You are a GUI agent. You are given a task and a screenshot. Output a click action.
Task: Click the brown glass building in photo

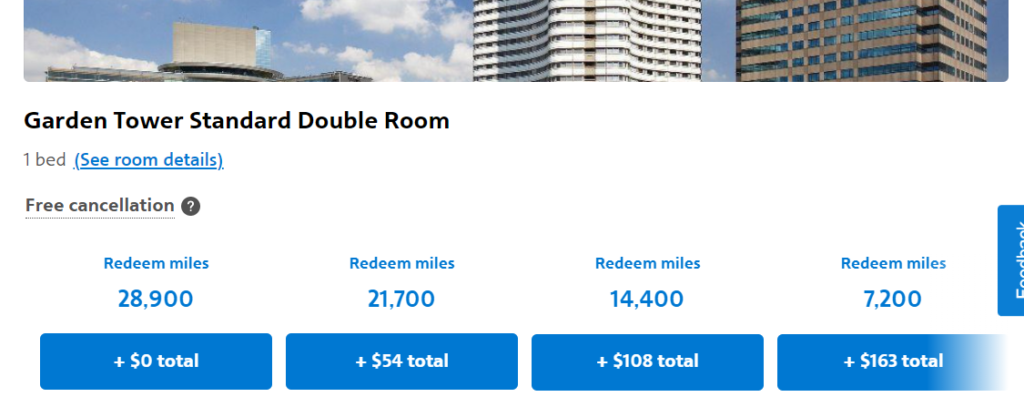[860, 40]
